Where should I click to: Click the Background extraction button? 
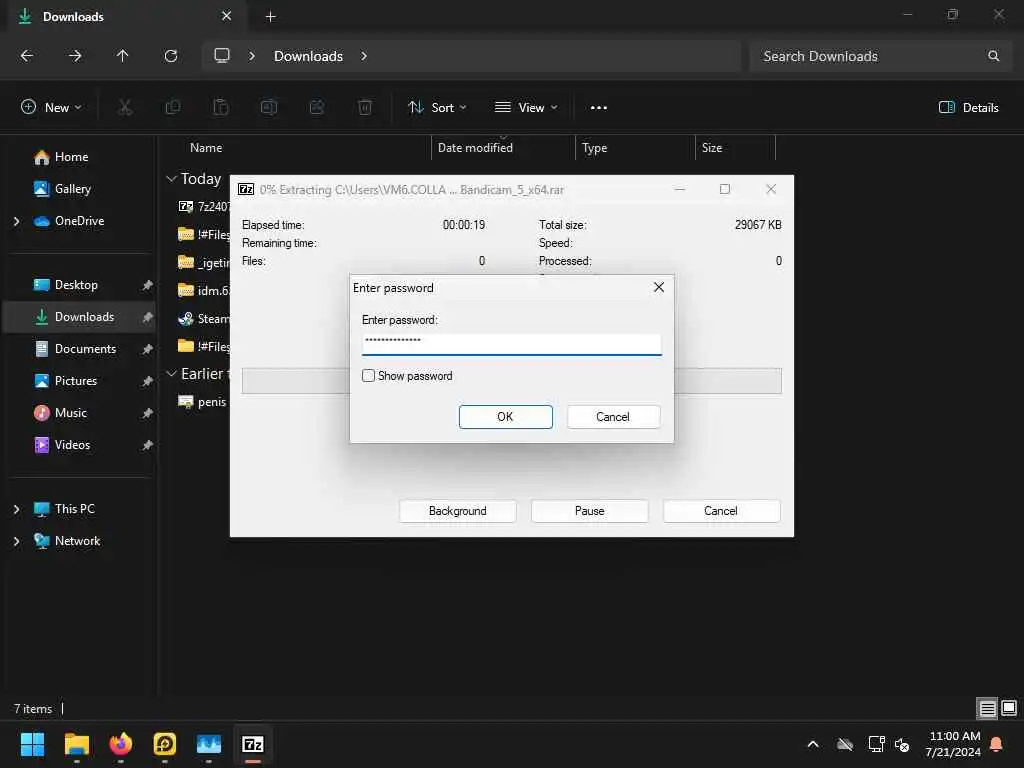(x=457, y=511)
